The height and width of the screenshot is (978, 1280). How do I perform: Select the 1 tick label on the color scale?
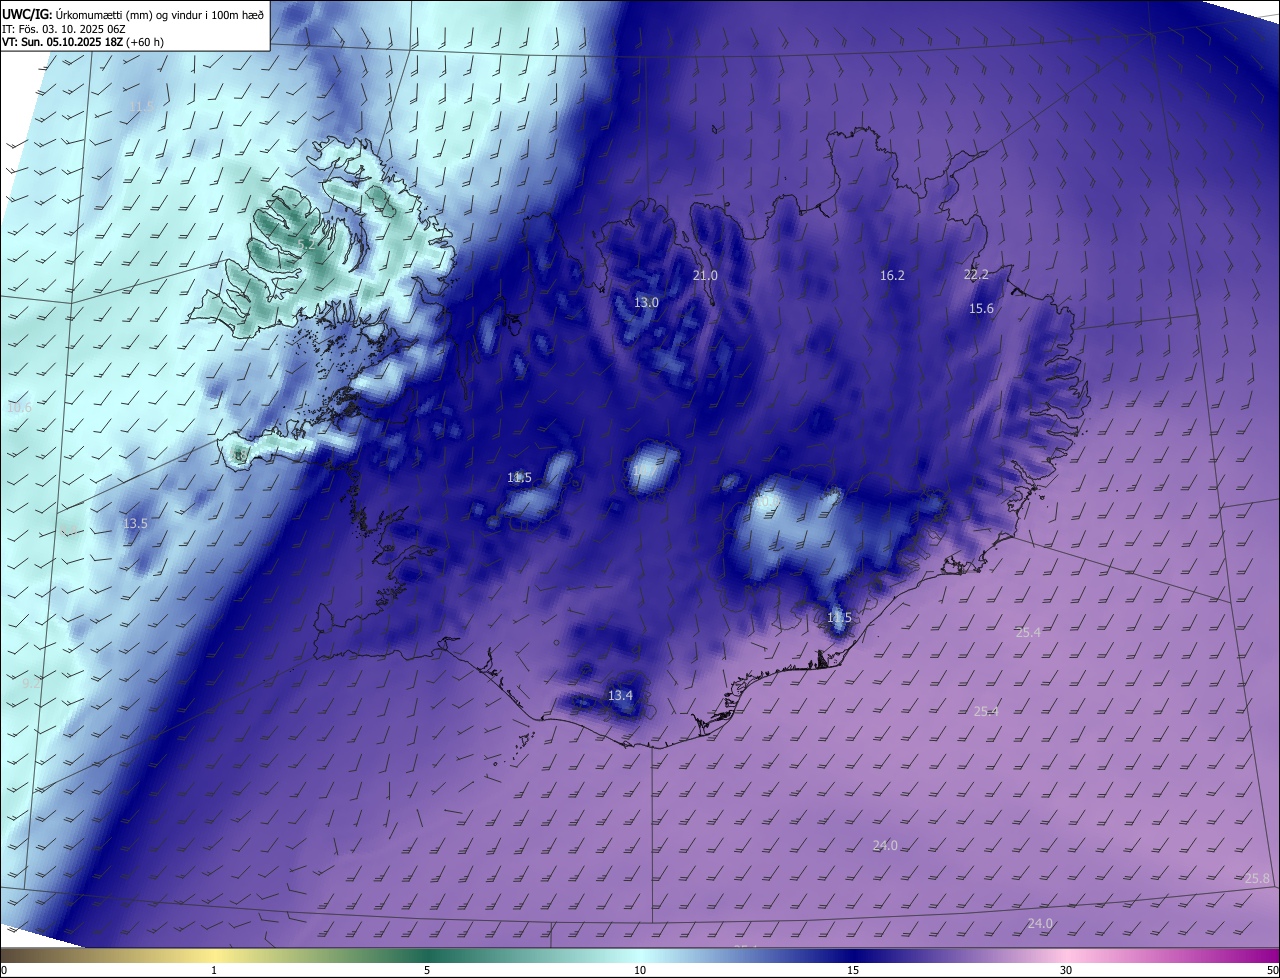pyautogui.click(x=214, y=970)
